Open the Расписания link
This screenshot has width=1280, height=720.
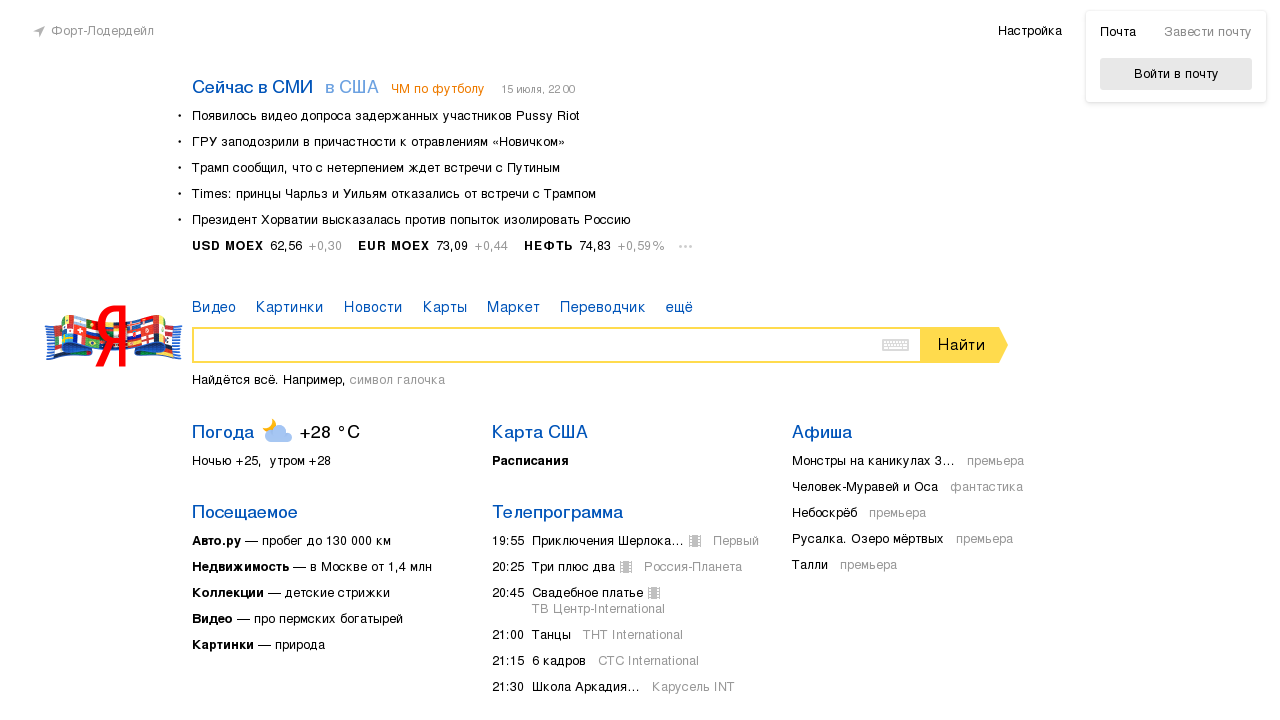point(530,461)
